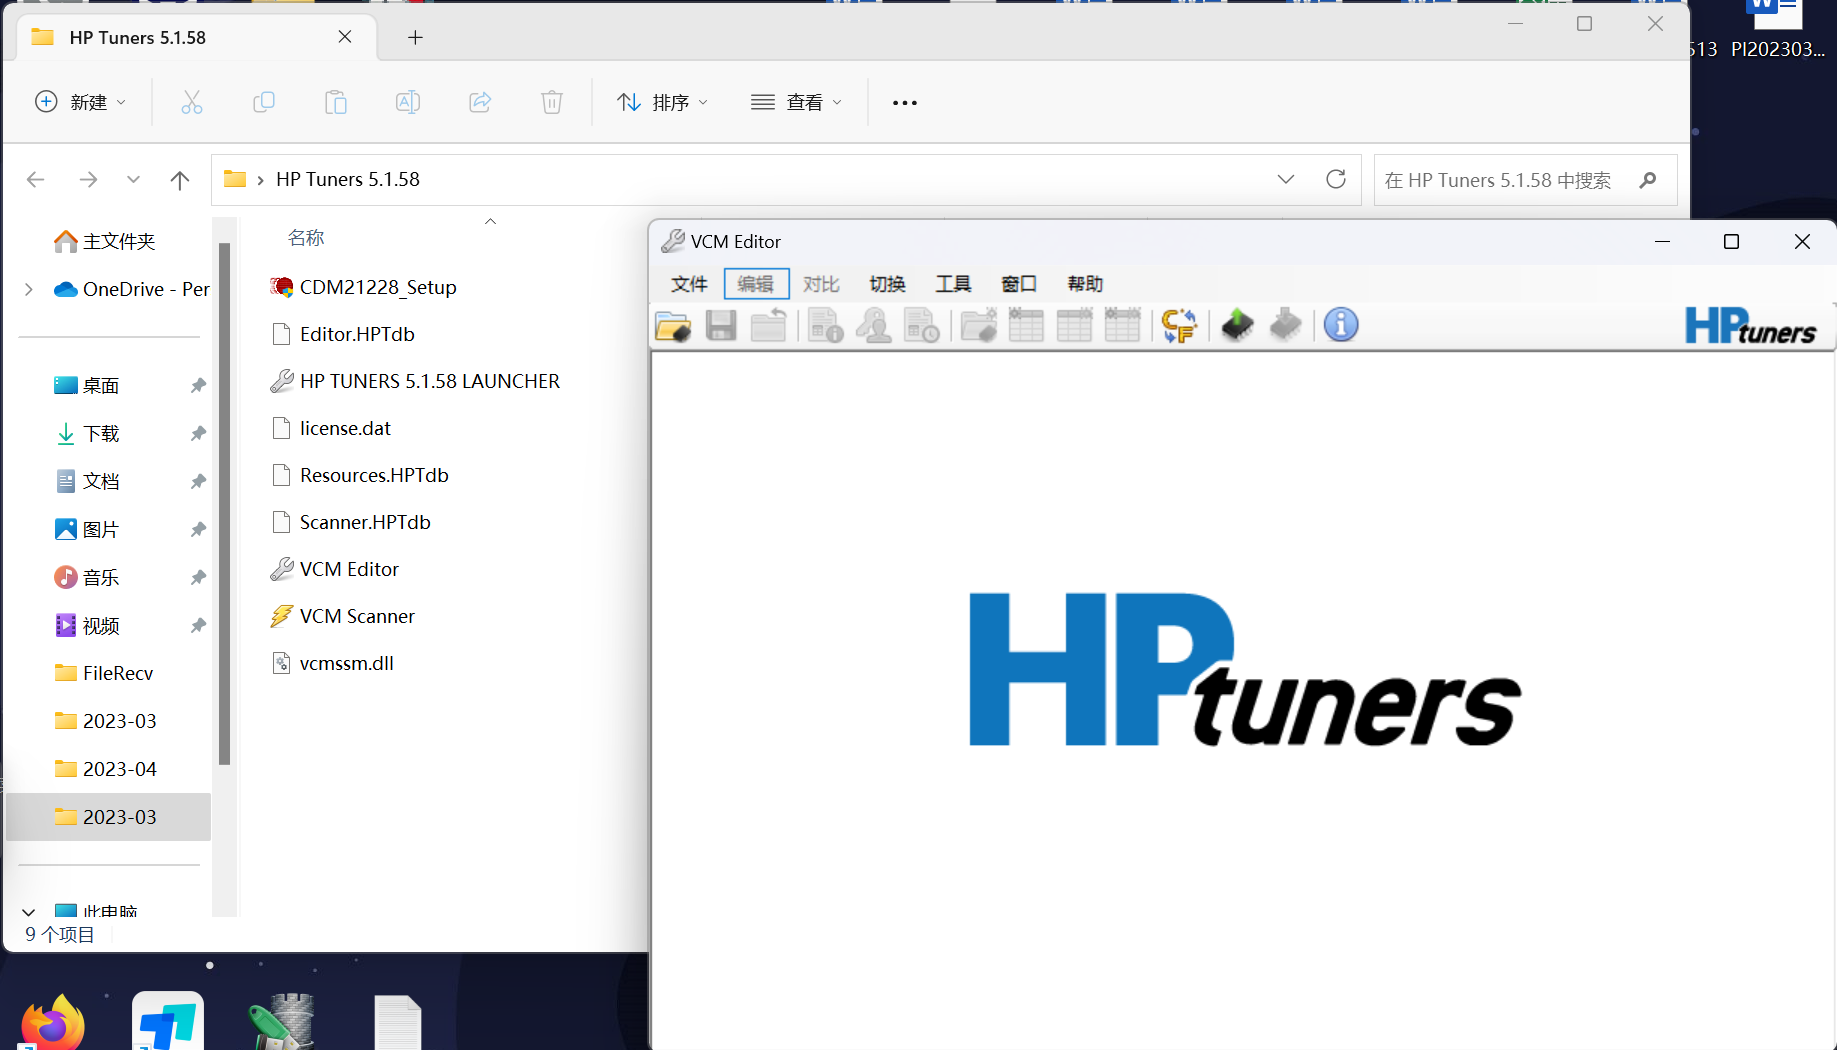This screenshot has width=1837, height=1050.
Task: Click the up-directory arrow in Explorer
Action: coord(180,180)
